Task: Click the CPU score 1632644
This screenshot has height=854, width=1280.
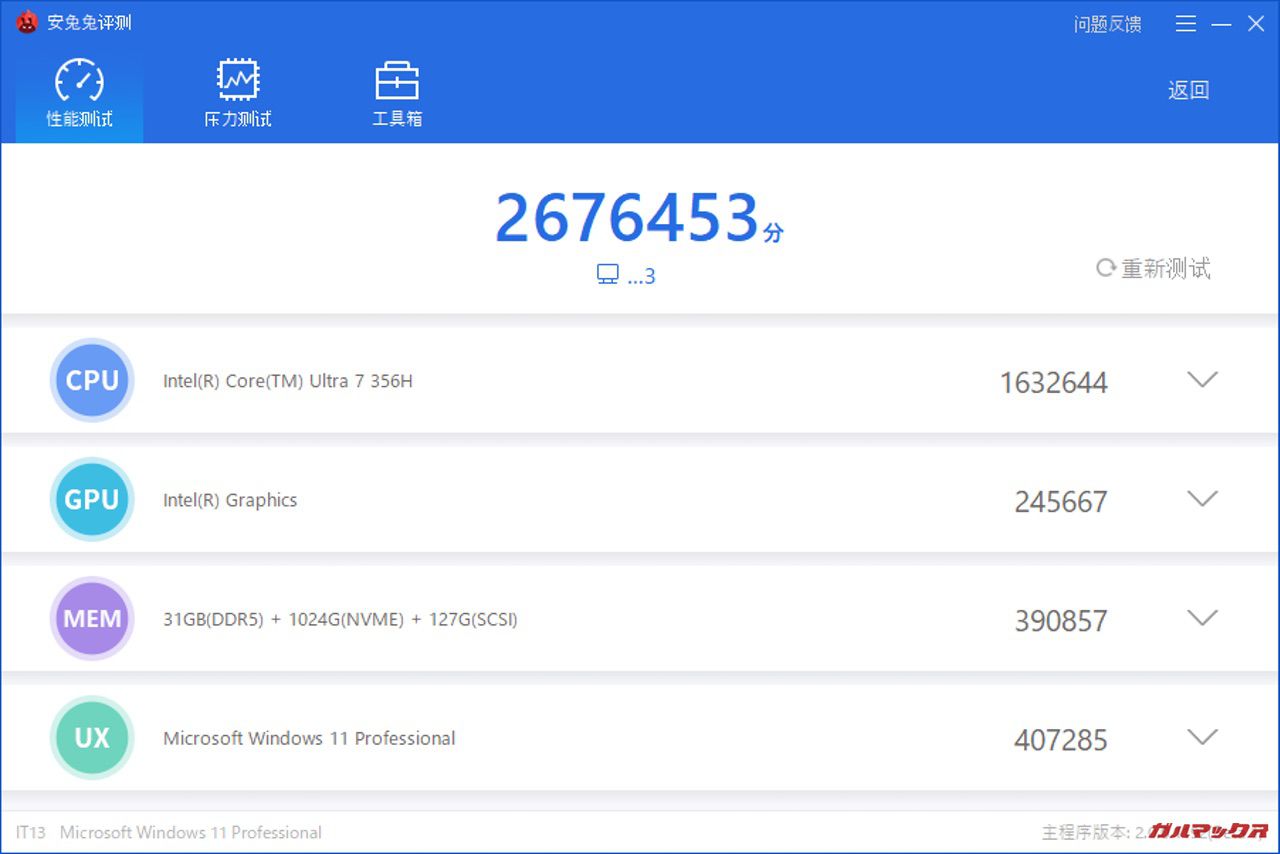Action: coord(1054,383)
